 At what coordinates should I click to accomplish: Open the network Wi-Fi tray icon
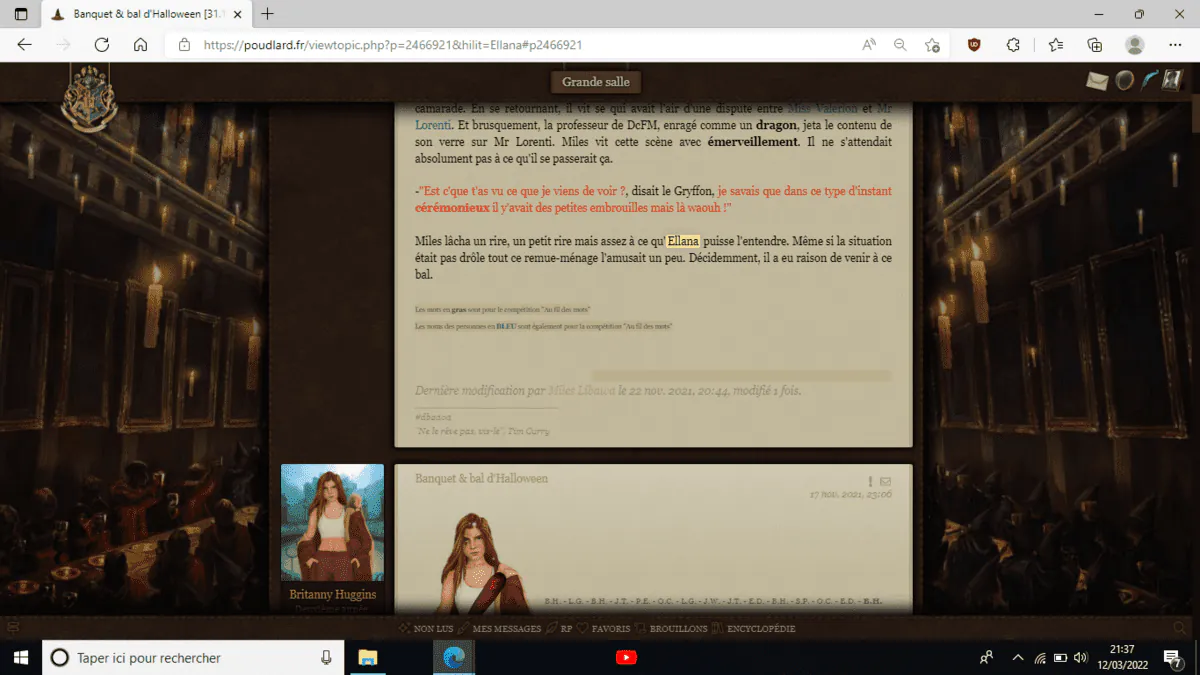coord(1040,658)
